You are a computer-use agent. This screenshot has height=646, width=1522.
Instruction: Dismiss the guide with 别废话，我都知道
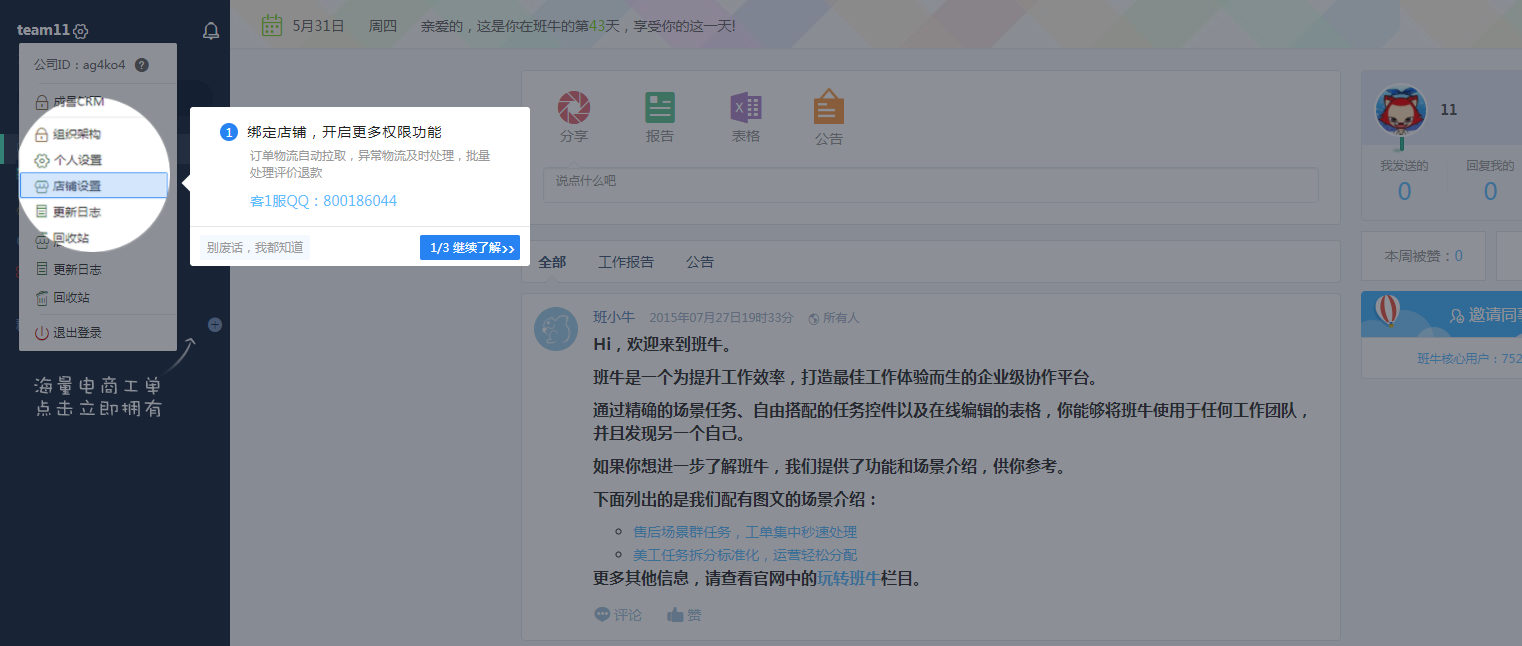point(255,248)
